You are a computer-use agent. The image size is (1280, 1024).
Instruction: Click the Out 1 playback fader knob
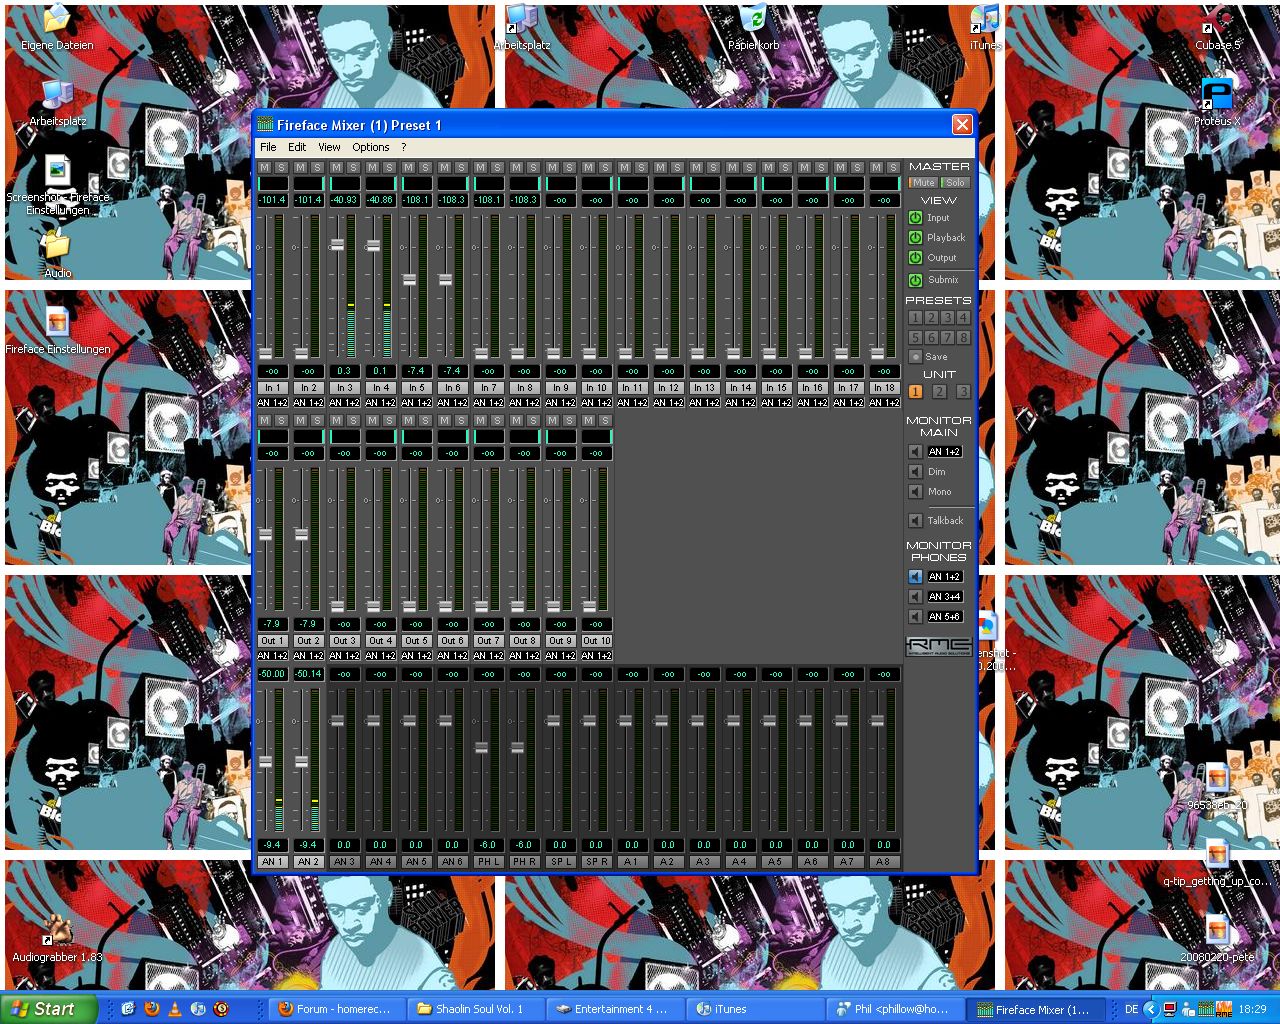tap(265, 535)
